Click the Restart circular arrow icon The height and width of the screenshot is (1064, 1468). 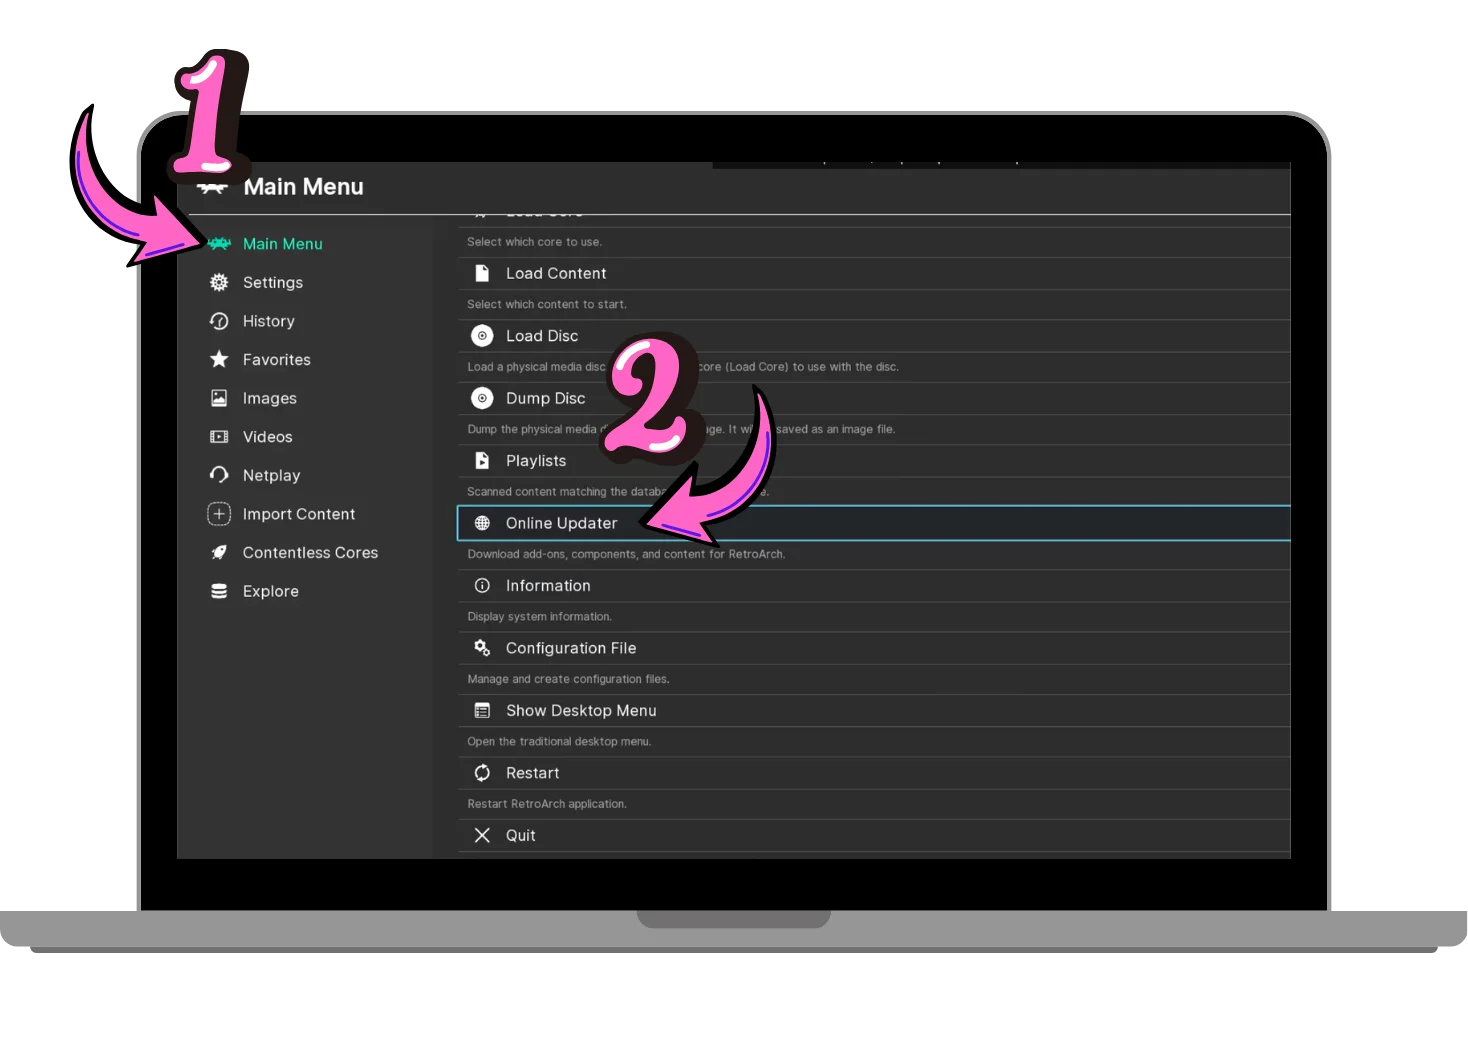(482, 773)
